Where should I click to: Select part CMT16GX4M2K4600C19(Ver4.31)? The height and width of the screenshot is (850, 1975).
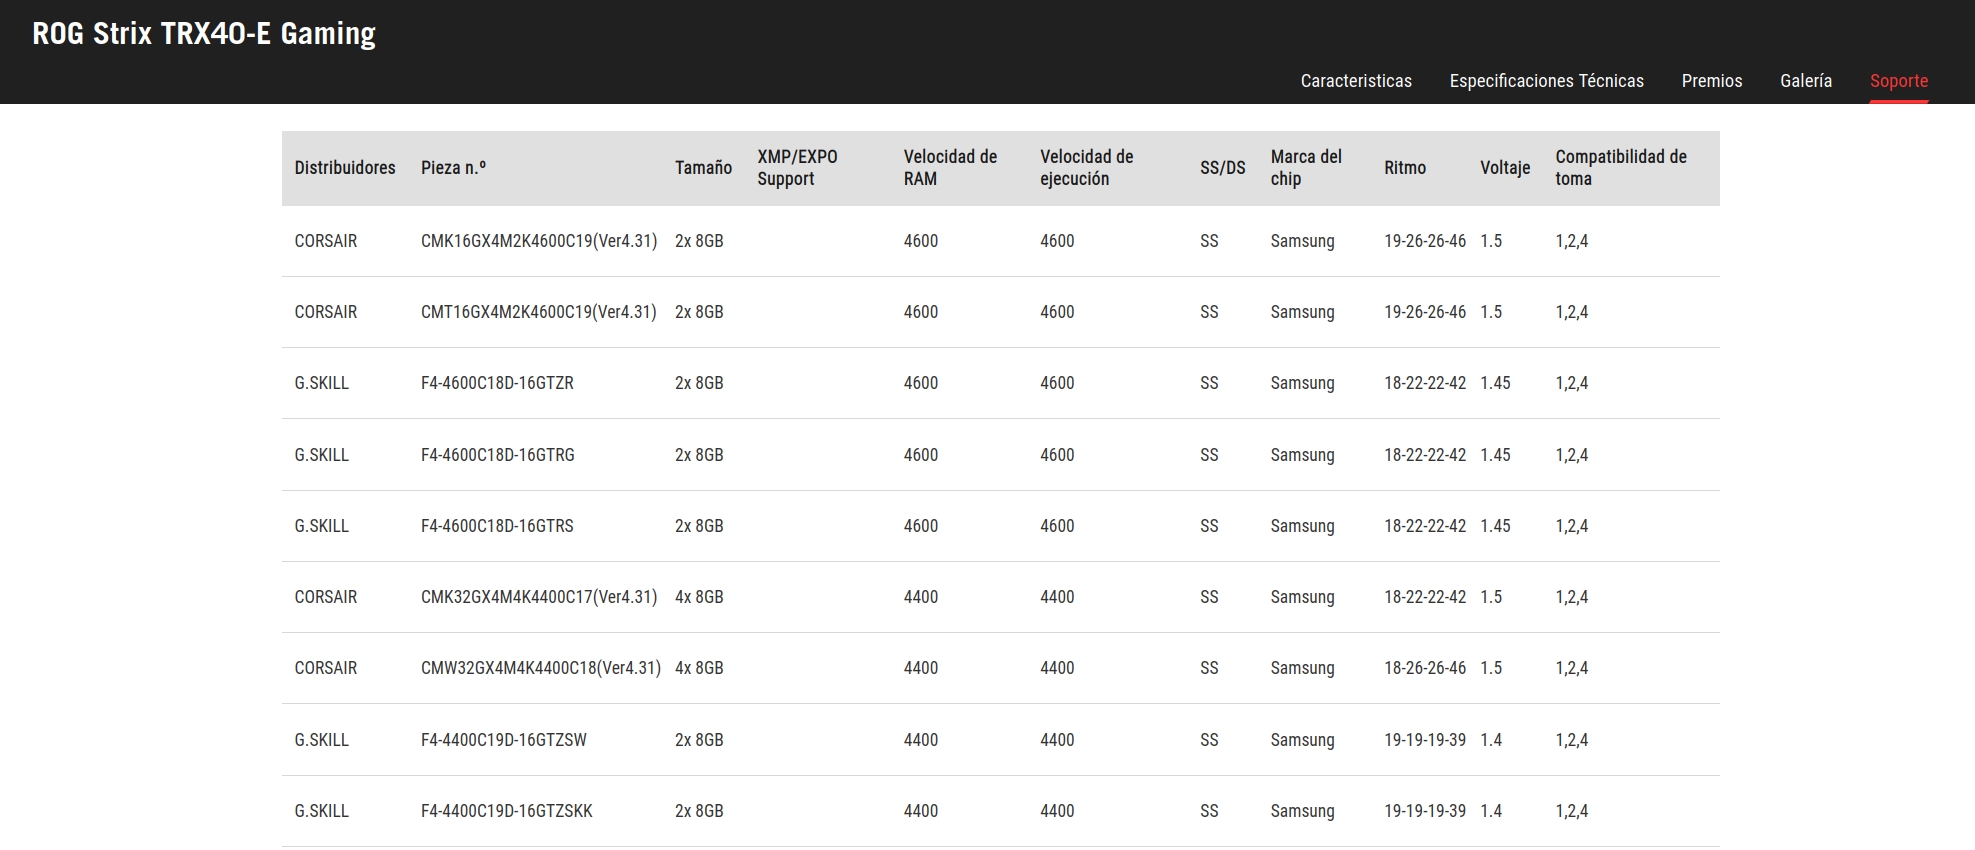pos(538,312)
